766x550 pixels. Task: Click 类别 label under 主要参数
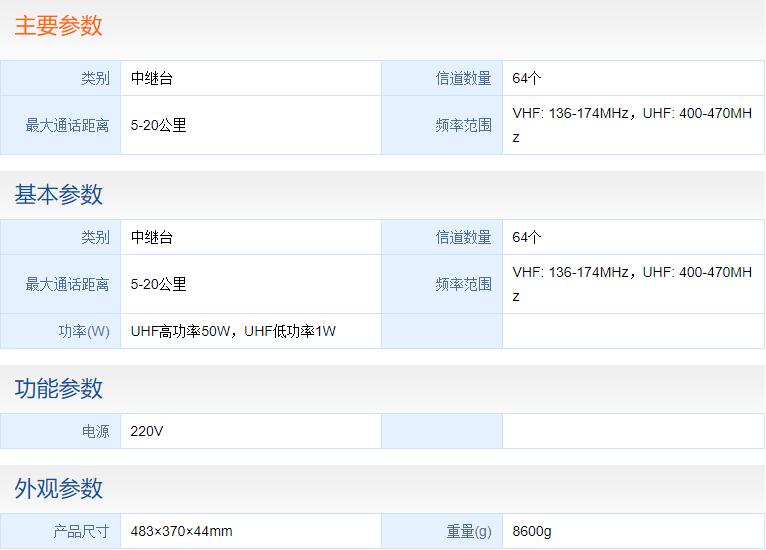(x=95, y=78)
